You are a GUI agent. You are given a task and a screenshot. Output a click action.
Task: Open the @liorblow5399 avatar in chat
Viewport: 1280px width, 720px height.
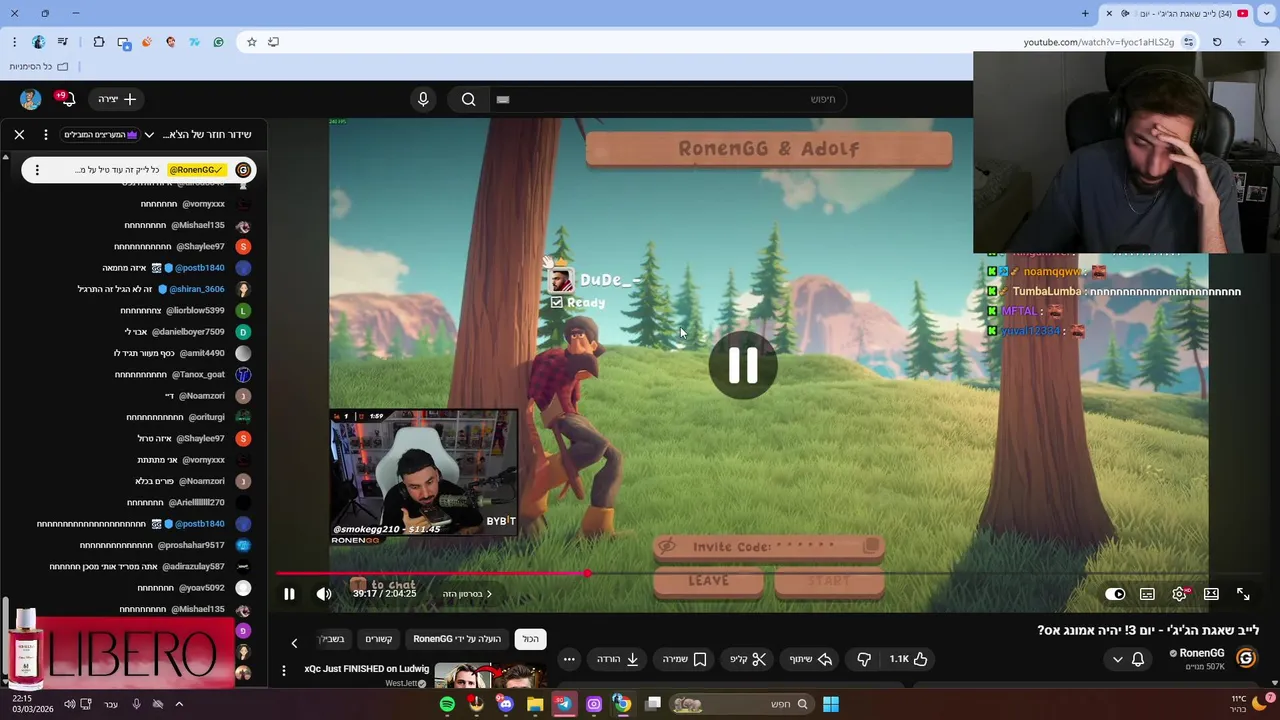[x=243, y=311]
